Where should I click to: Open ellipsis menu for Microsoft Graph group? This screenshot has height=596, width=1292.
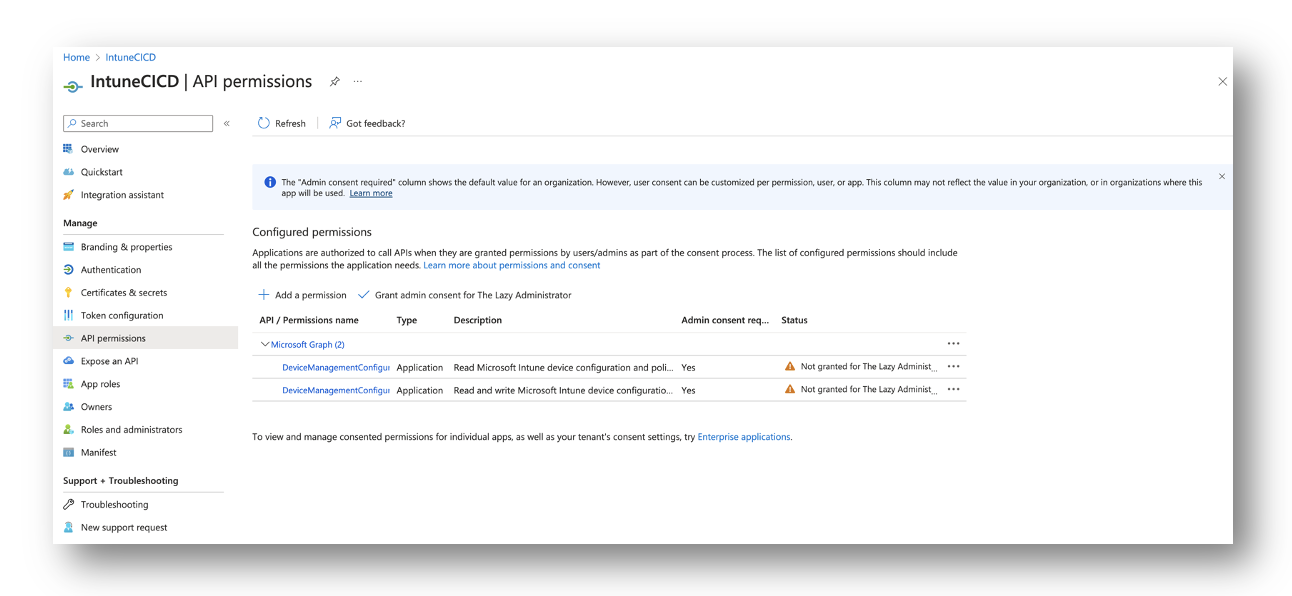[x=953, y=344]
